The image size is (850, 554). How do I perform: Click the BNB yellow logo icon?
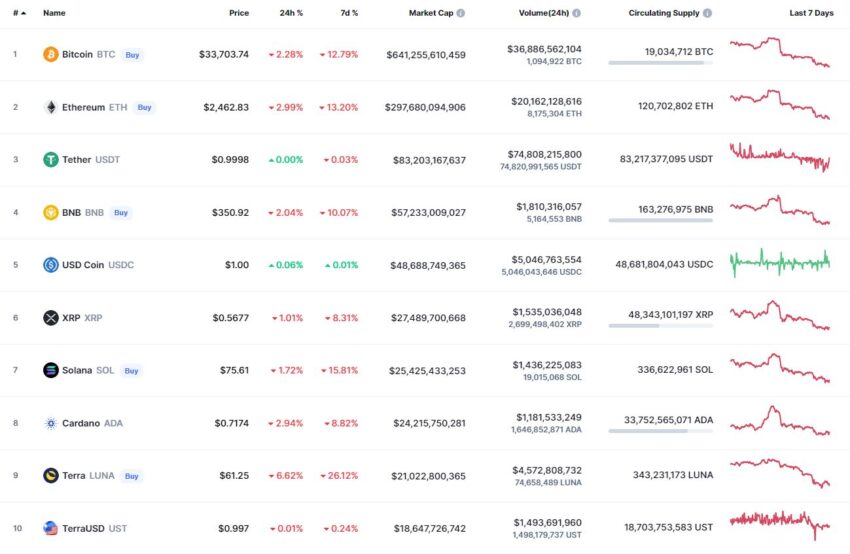pos(50,212)
